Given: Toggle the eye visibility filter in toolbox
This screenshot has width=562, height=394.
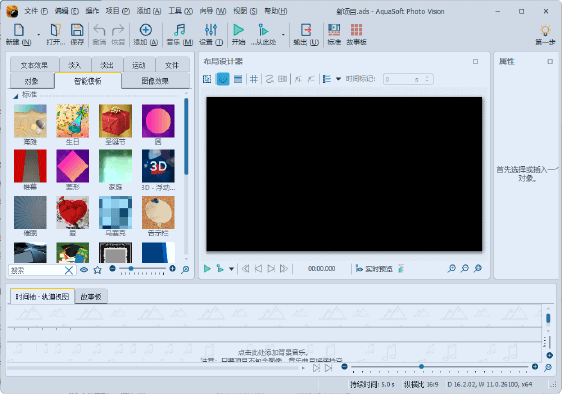Looking at the screenshot, I should [x=84, y=270].
